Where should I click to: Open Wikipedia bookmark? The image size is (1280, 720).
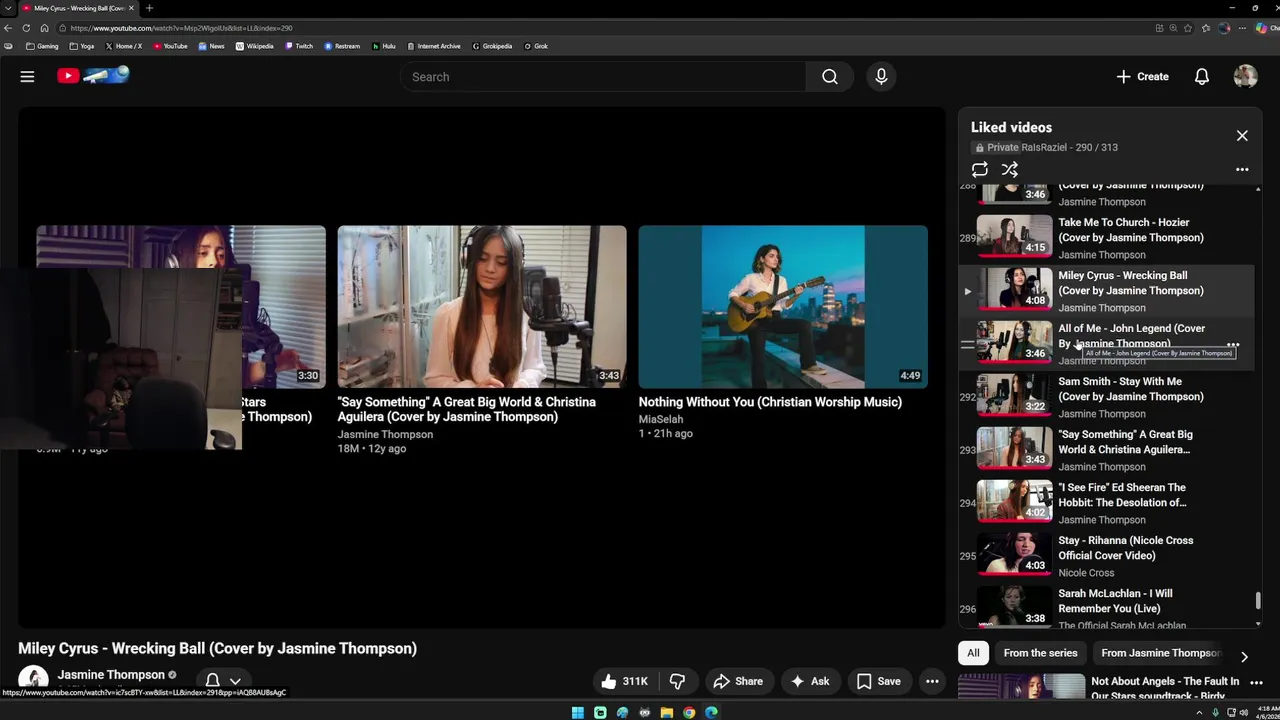click(255, 46)
